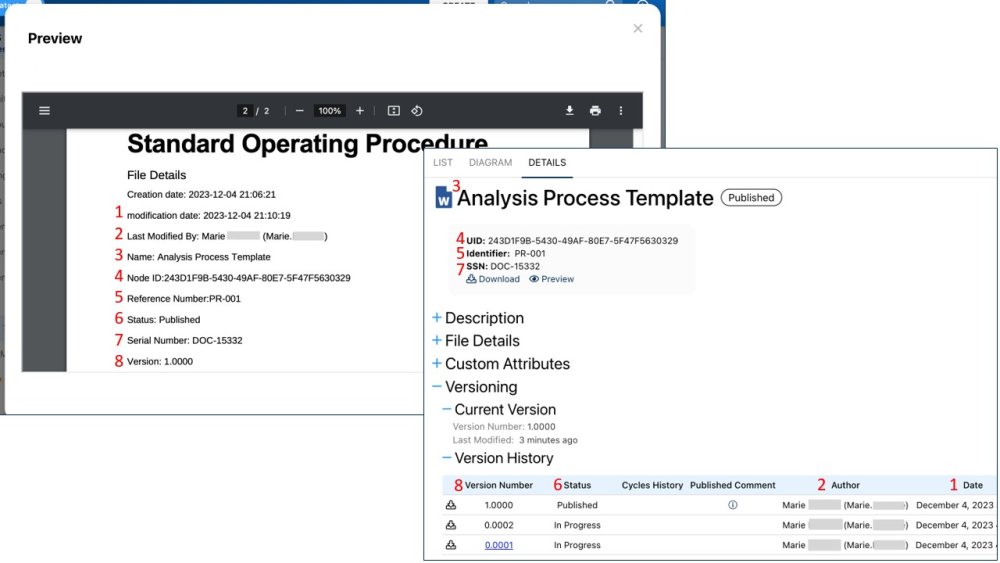Click 'Version Number: 1.0000' under Current Version
The image size is (1000, 563).
click(x=504, y=427)
